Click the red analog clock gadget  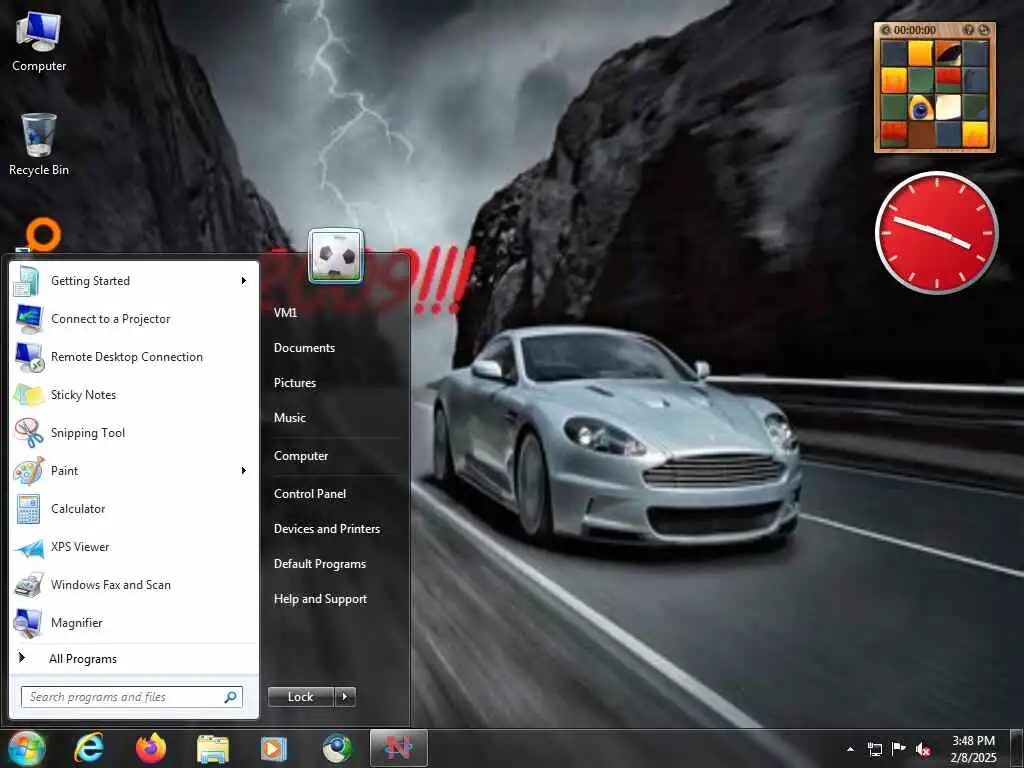936,232
